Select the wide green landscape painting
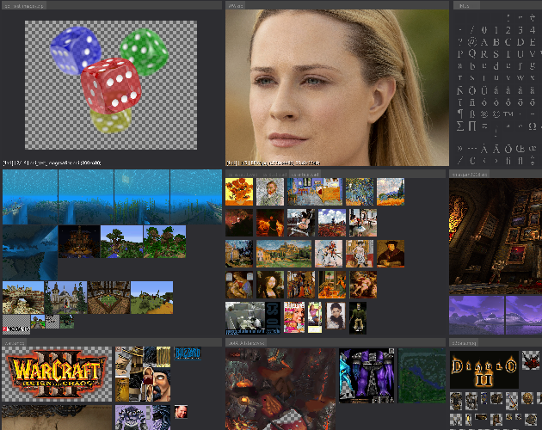This screenshot has height=430, width=542. pyautogui.click(x=284, y=254)
